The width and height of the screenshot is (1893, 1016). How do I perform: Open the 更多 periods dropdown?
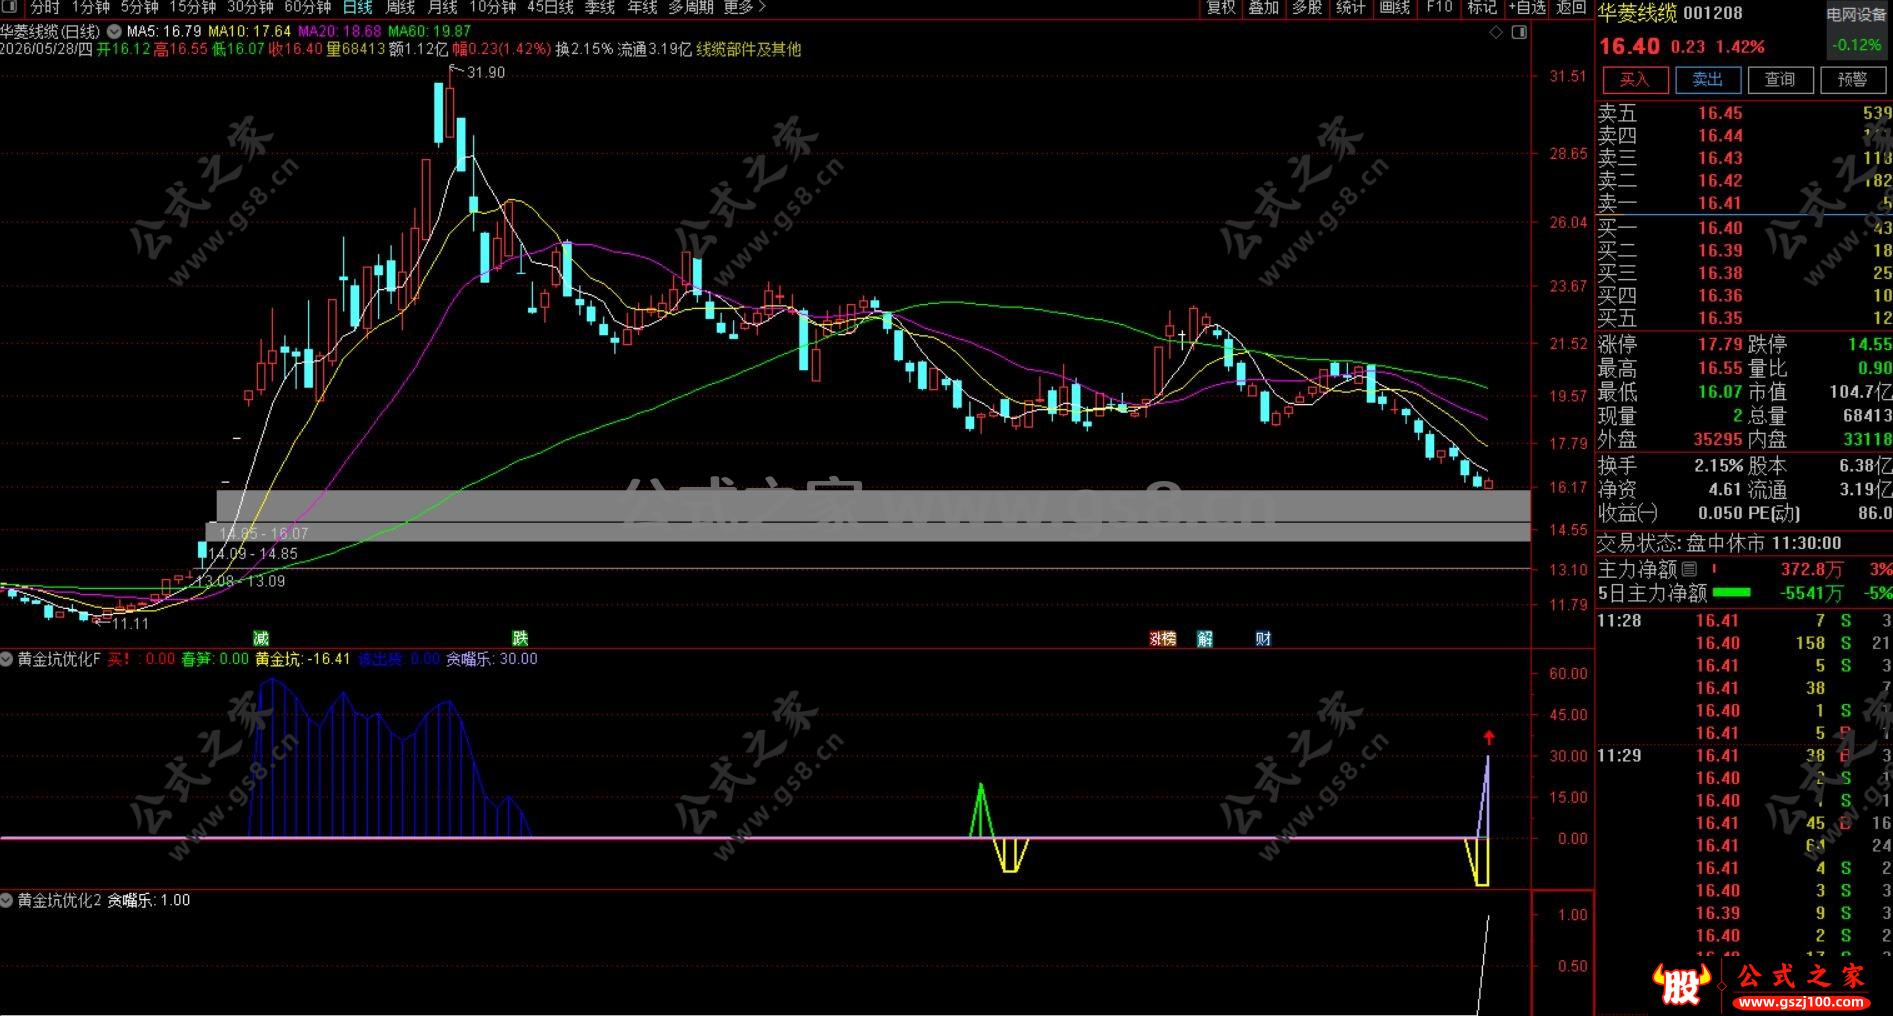(x=744, y=8)
